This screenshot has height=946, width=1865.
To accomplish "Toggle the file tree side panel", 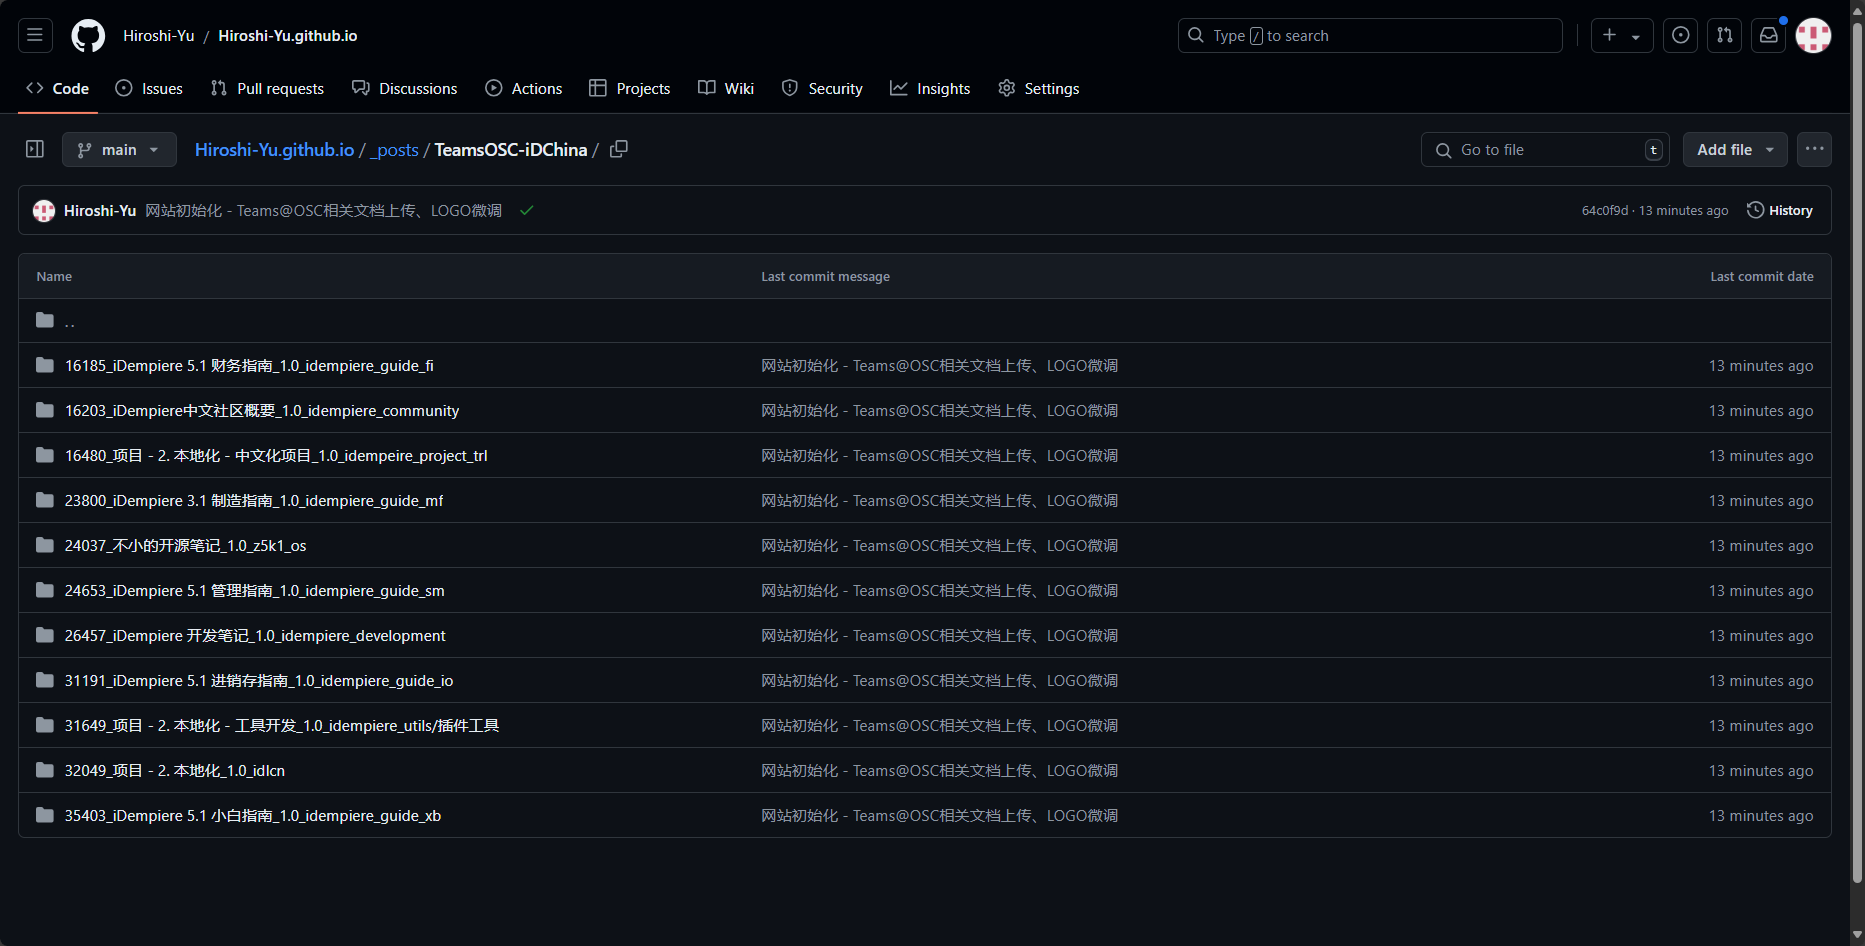I will pos(35,149).
